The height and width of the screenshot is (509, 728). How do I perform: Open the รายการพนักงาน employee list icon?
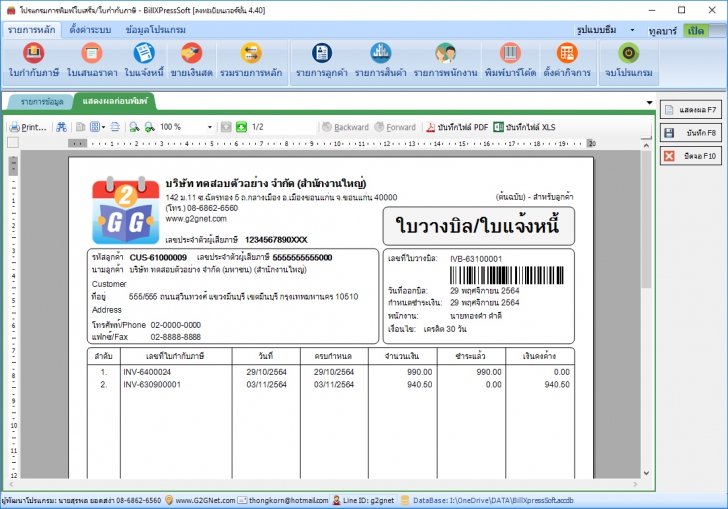point(445,60)
